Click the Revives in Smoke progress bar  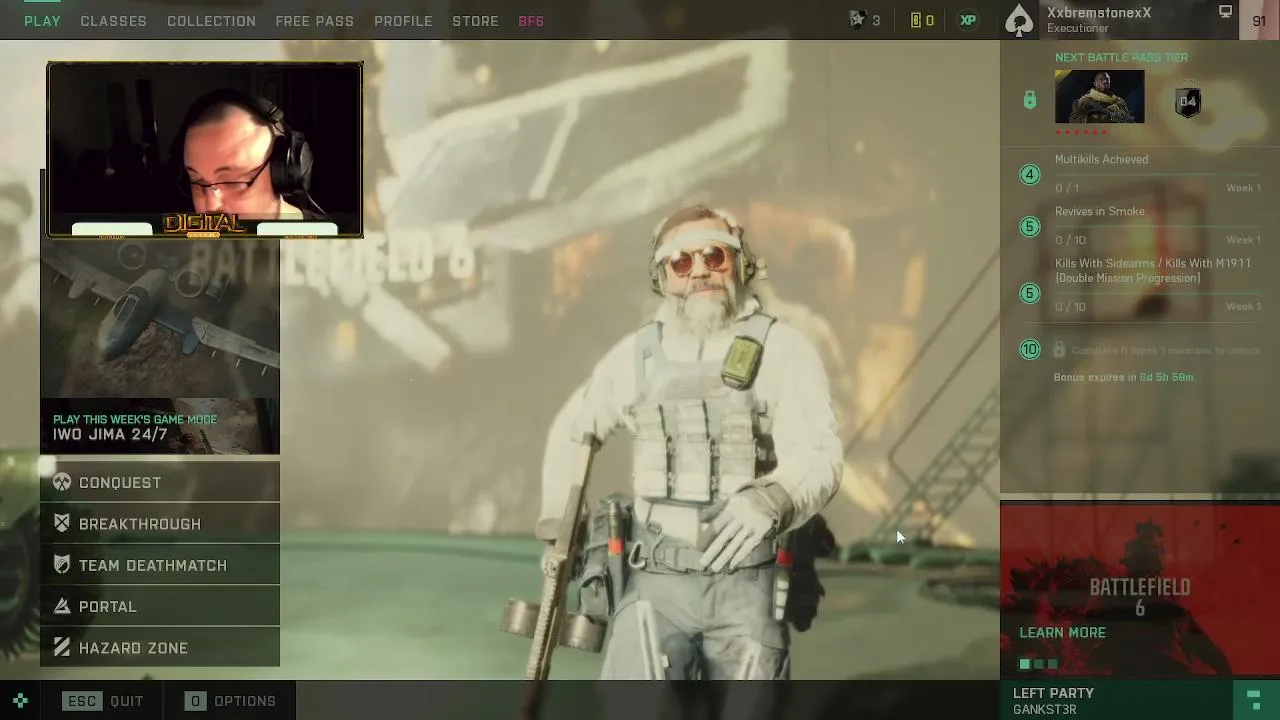click(1157, 228)
